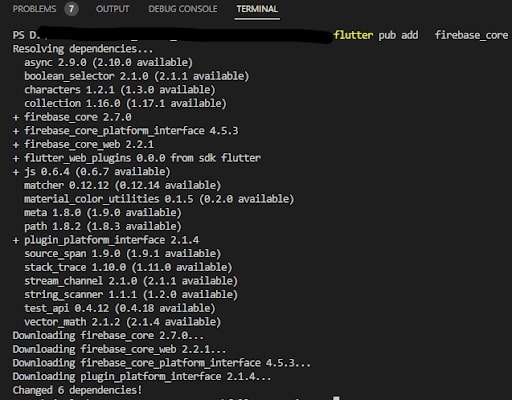Click the 'Changed 6 dependencies!' line
Viewport: 512px width, 400px height.
pyautogui.click(x=77, y=390)
